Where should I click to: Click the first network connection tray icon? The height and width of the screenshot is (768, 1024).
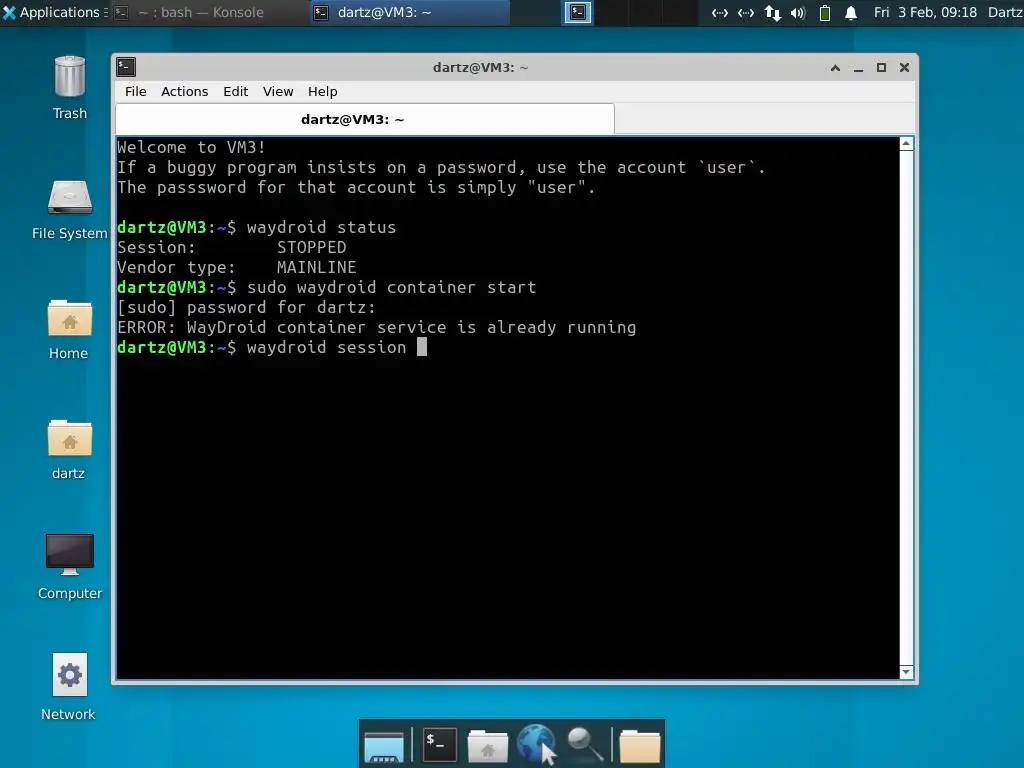[720, 12]
